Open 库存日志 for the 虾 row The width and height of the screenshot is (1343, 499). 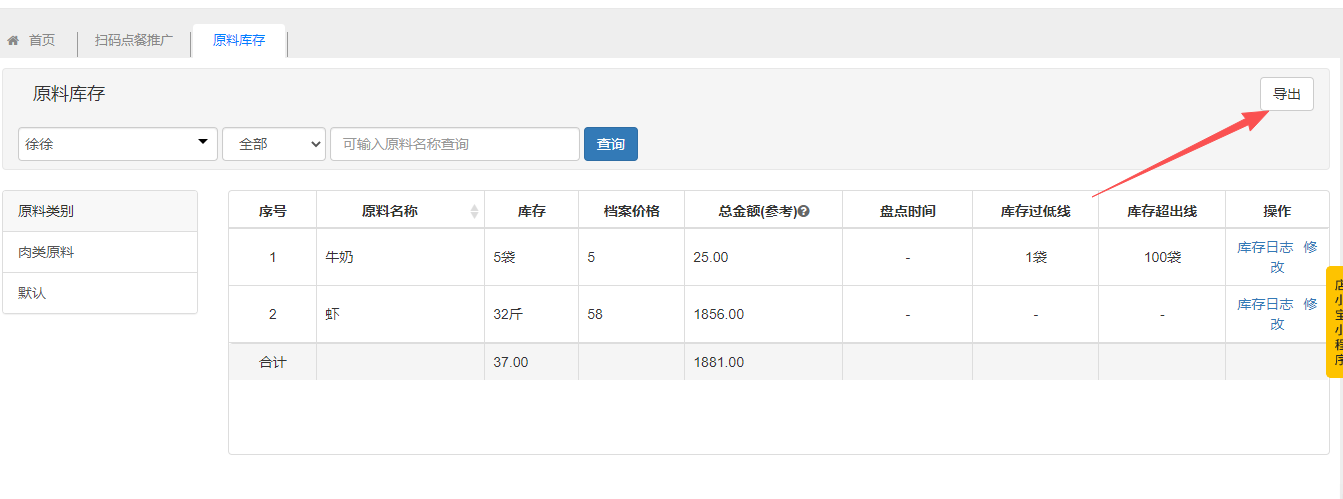pos(1265,304)
